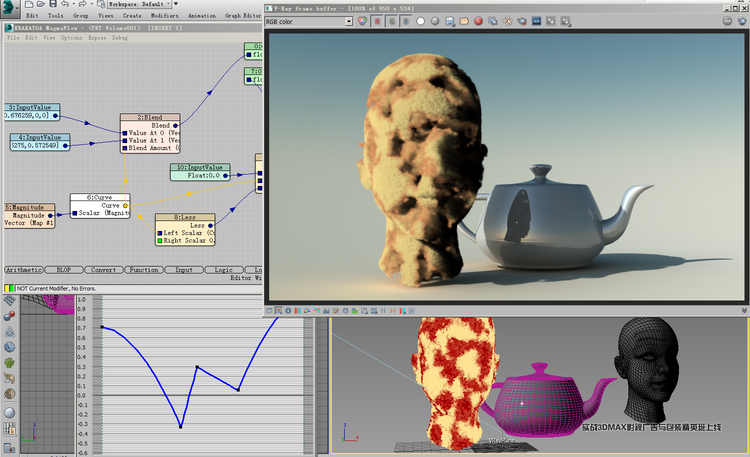
Task: Select the Function node category
Action: pyautogui.click(x=144, y=270)
